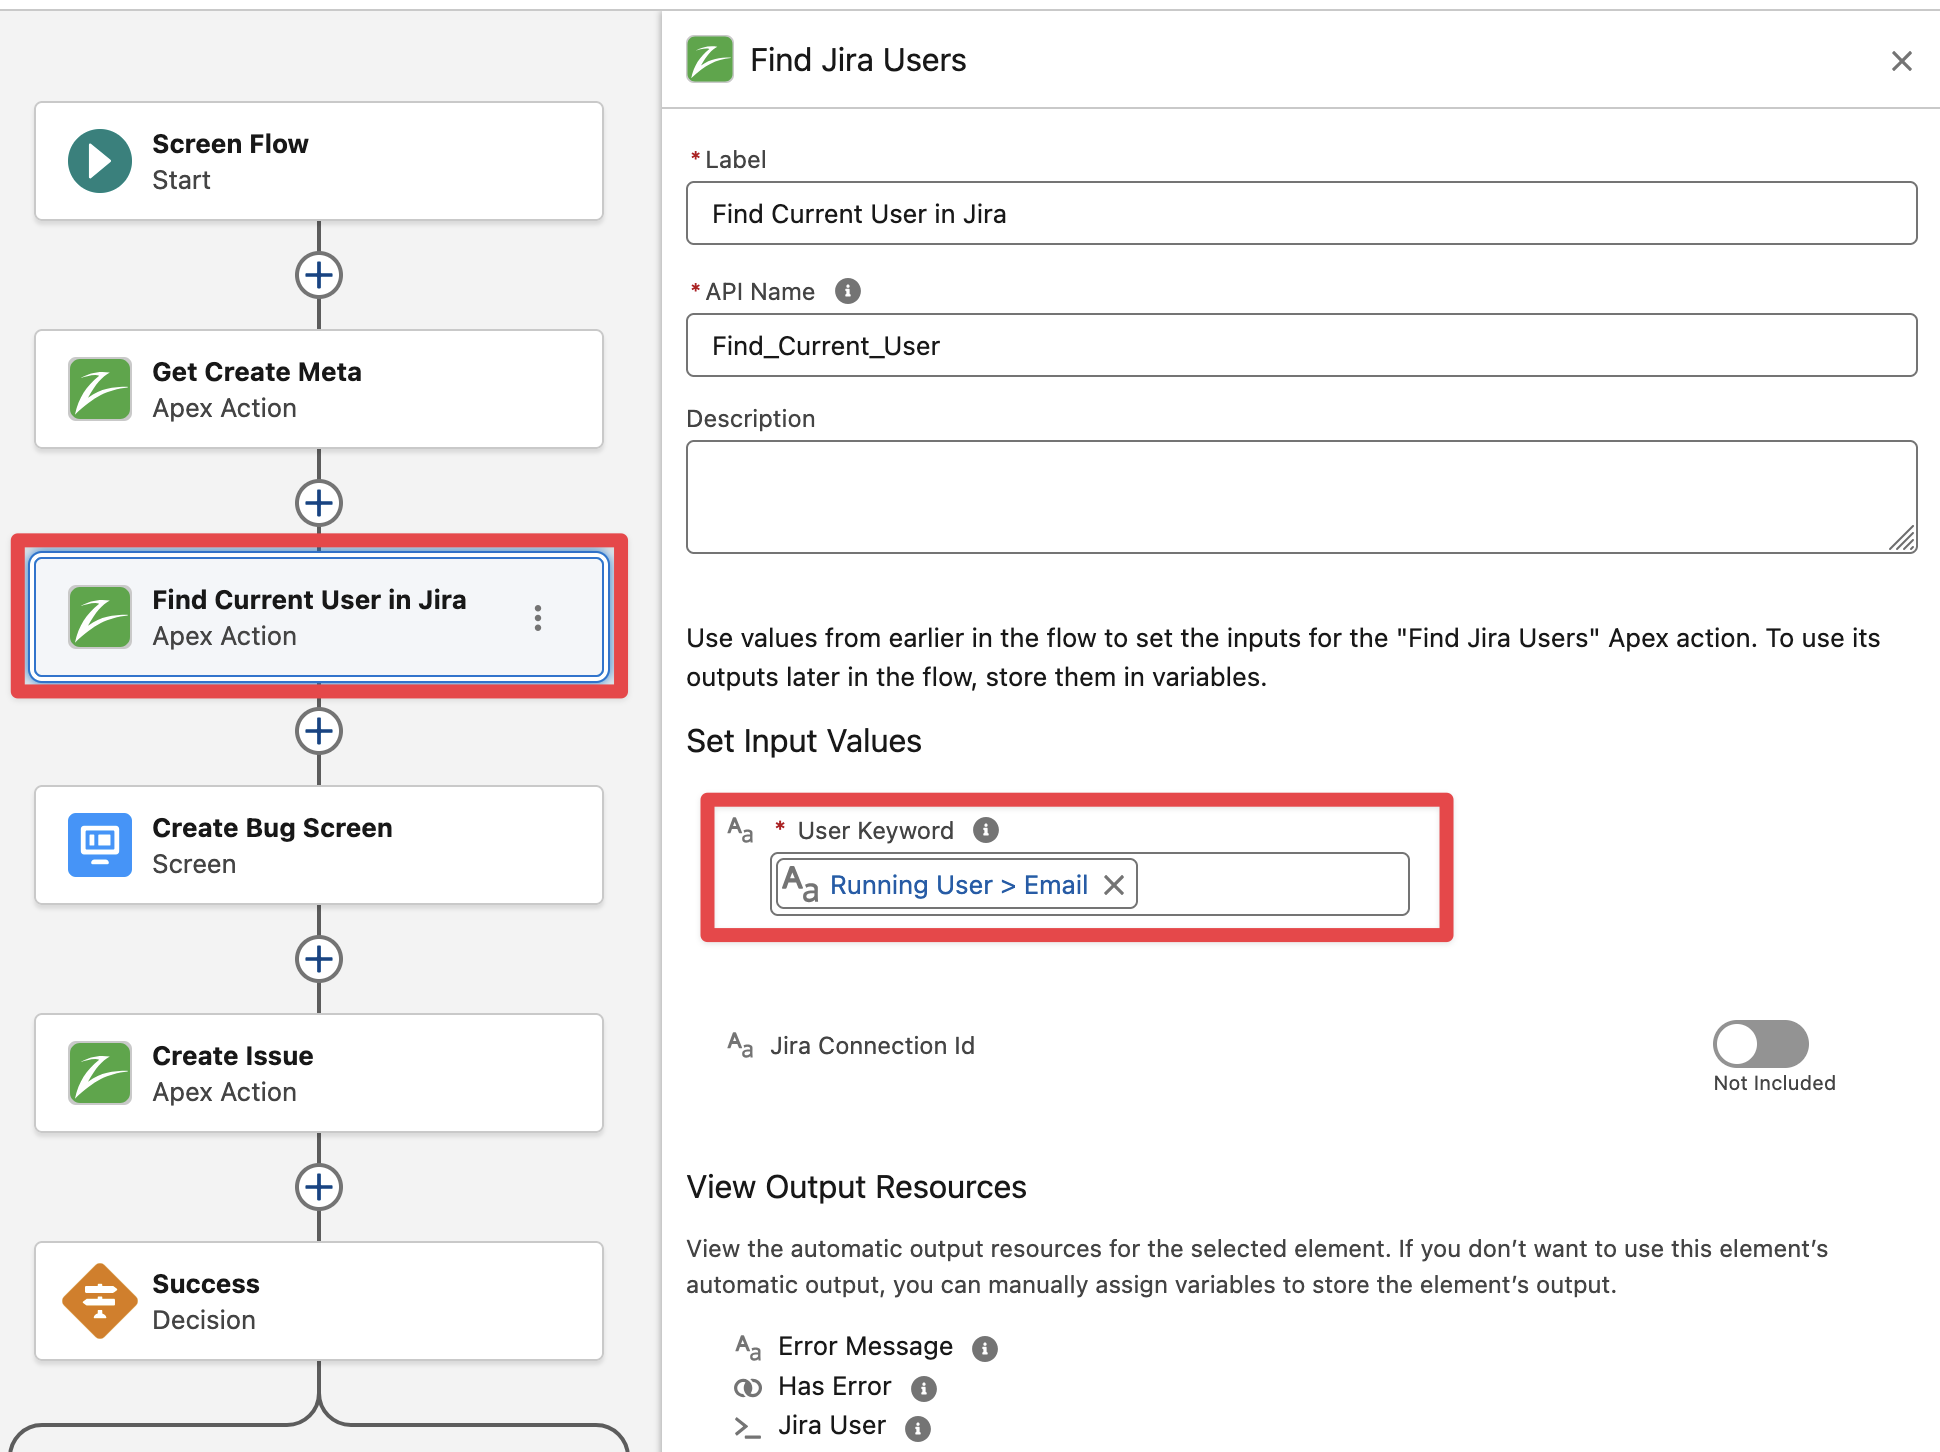Click the Create Issue Apex action icon

click(x=99, y=1073)
